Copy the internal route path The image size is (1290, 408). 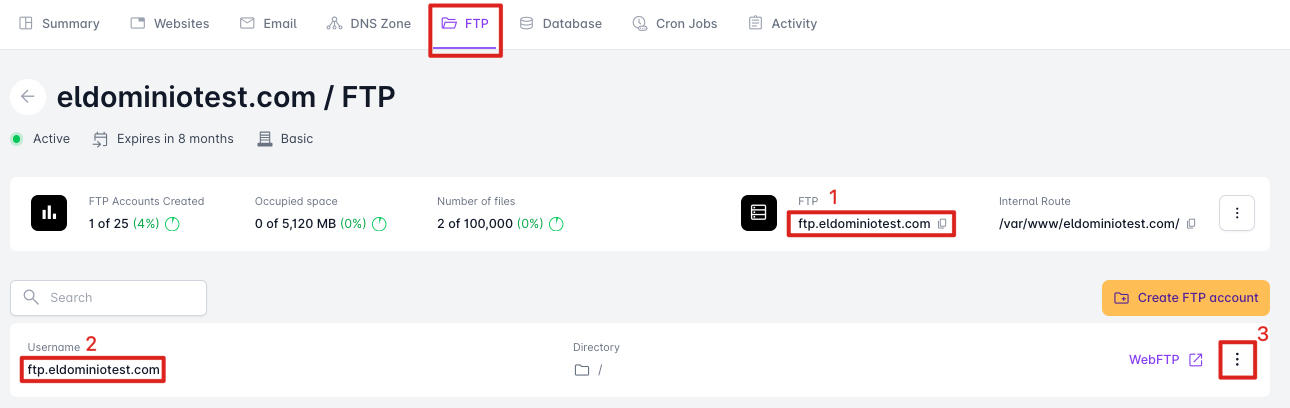click(1191, 224)
